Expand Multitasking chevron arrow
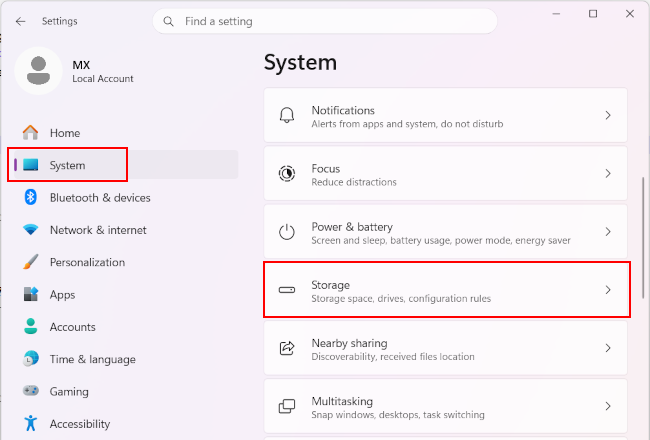Screen dimensions: 650x440 [x=608, y=406]
